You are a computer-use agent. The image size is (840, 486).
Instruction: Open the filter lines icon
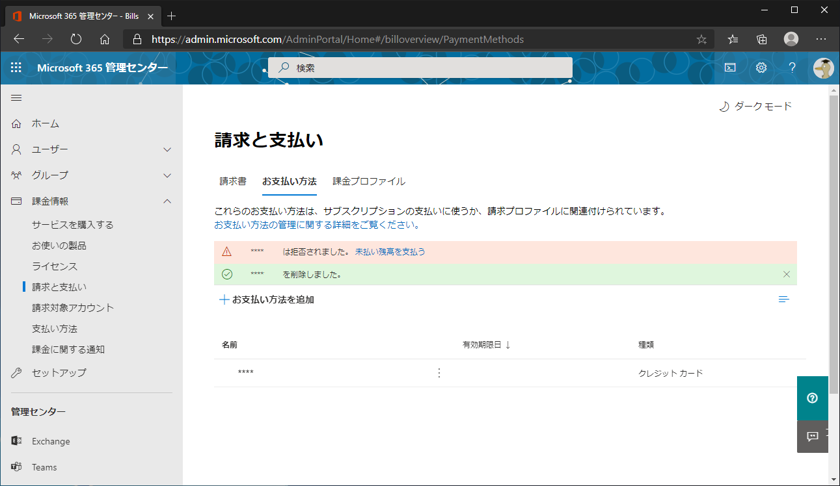(783, 300)
